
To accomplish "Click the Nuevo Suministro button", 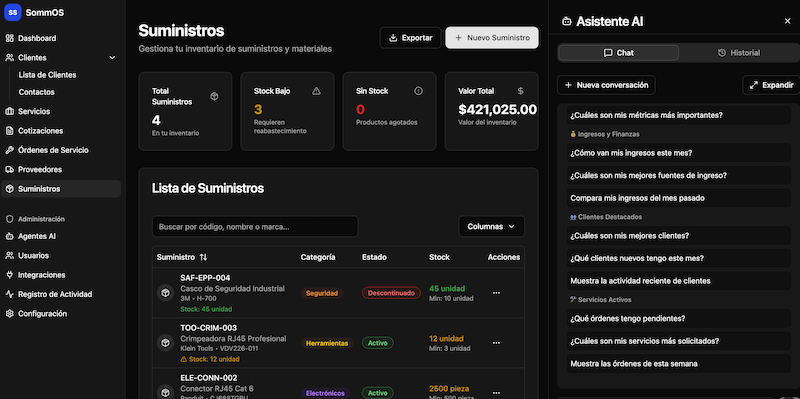I will [x=492, y=38].
